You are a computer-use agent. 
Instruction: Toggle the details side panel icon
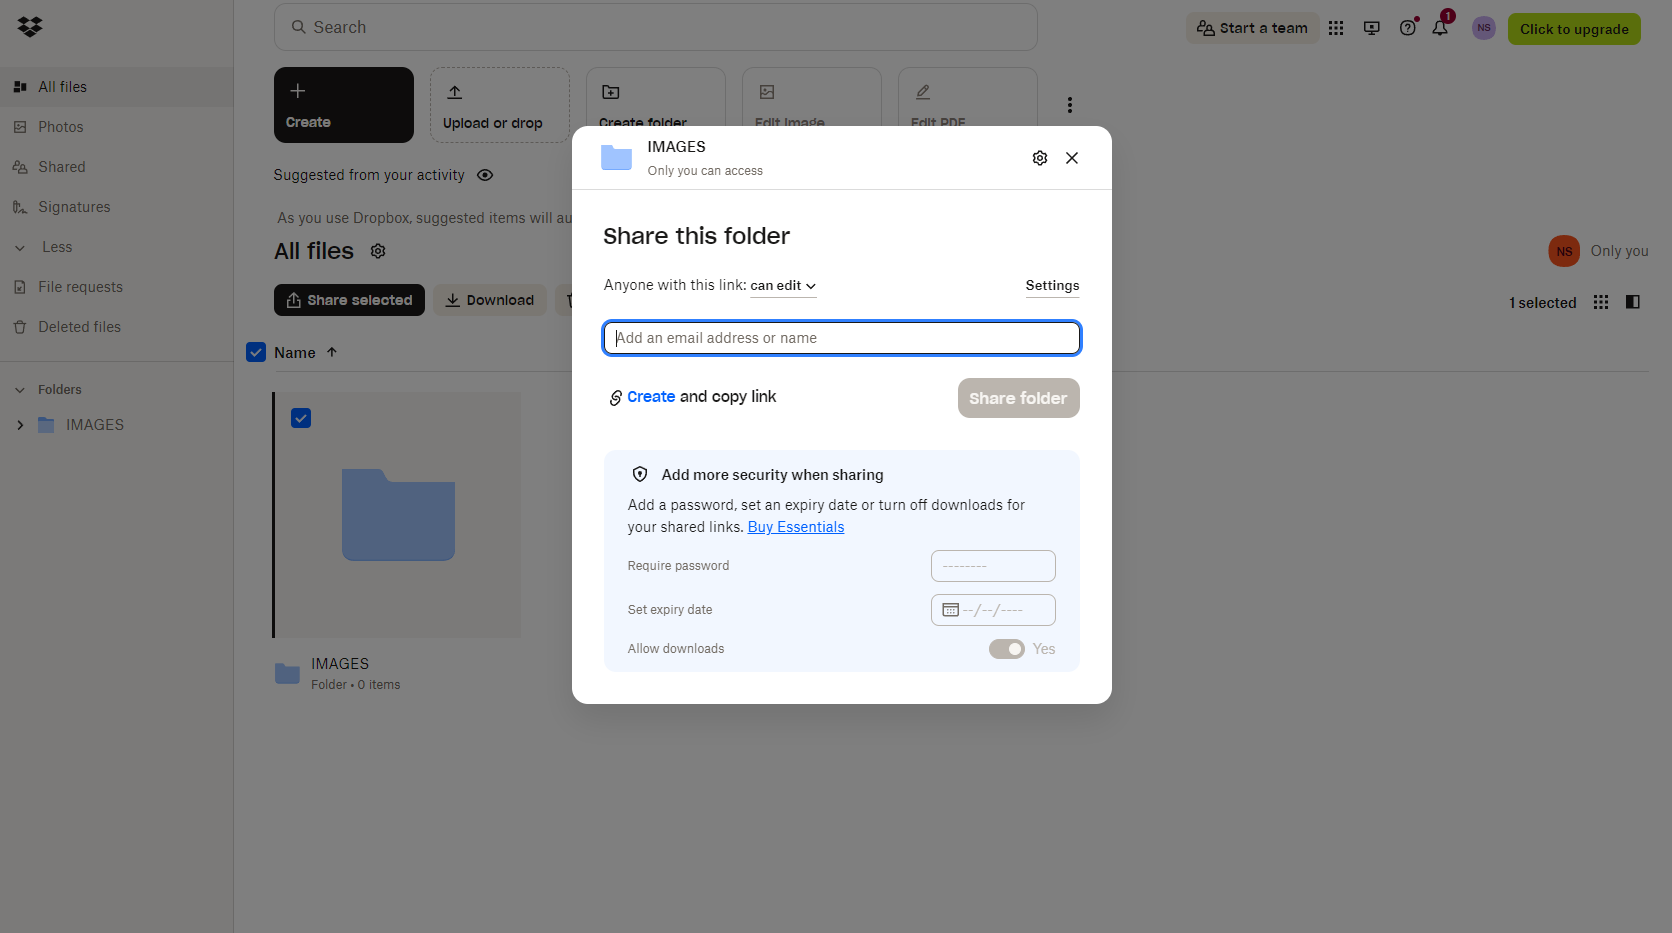[1633, 302]
